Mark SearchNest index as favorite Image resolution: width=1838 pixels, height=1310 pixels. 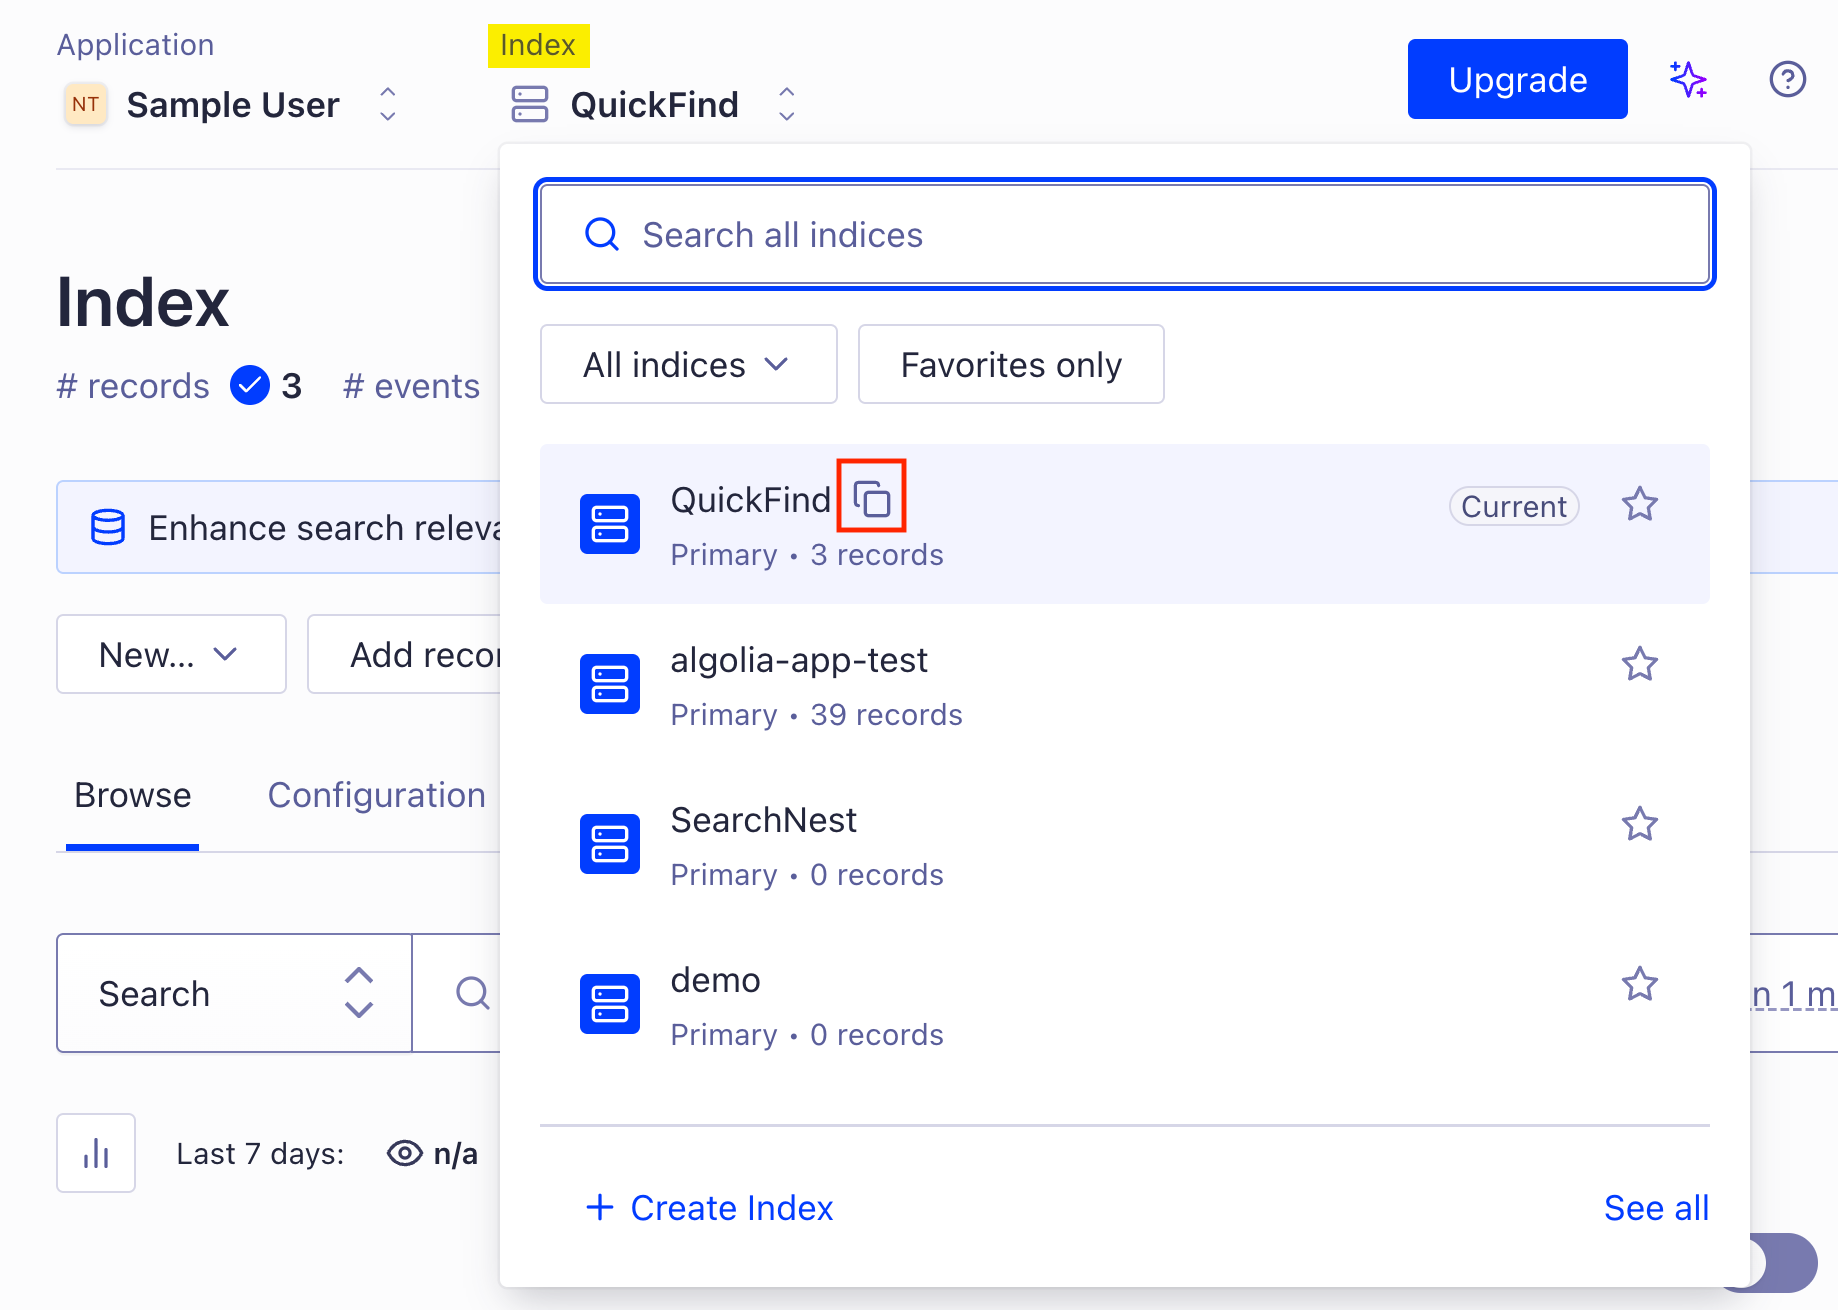click(x=1639, y=824)
